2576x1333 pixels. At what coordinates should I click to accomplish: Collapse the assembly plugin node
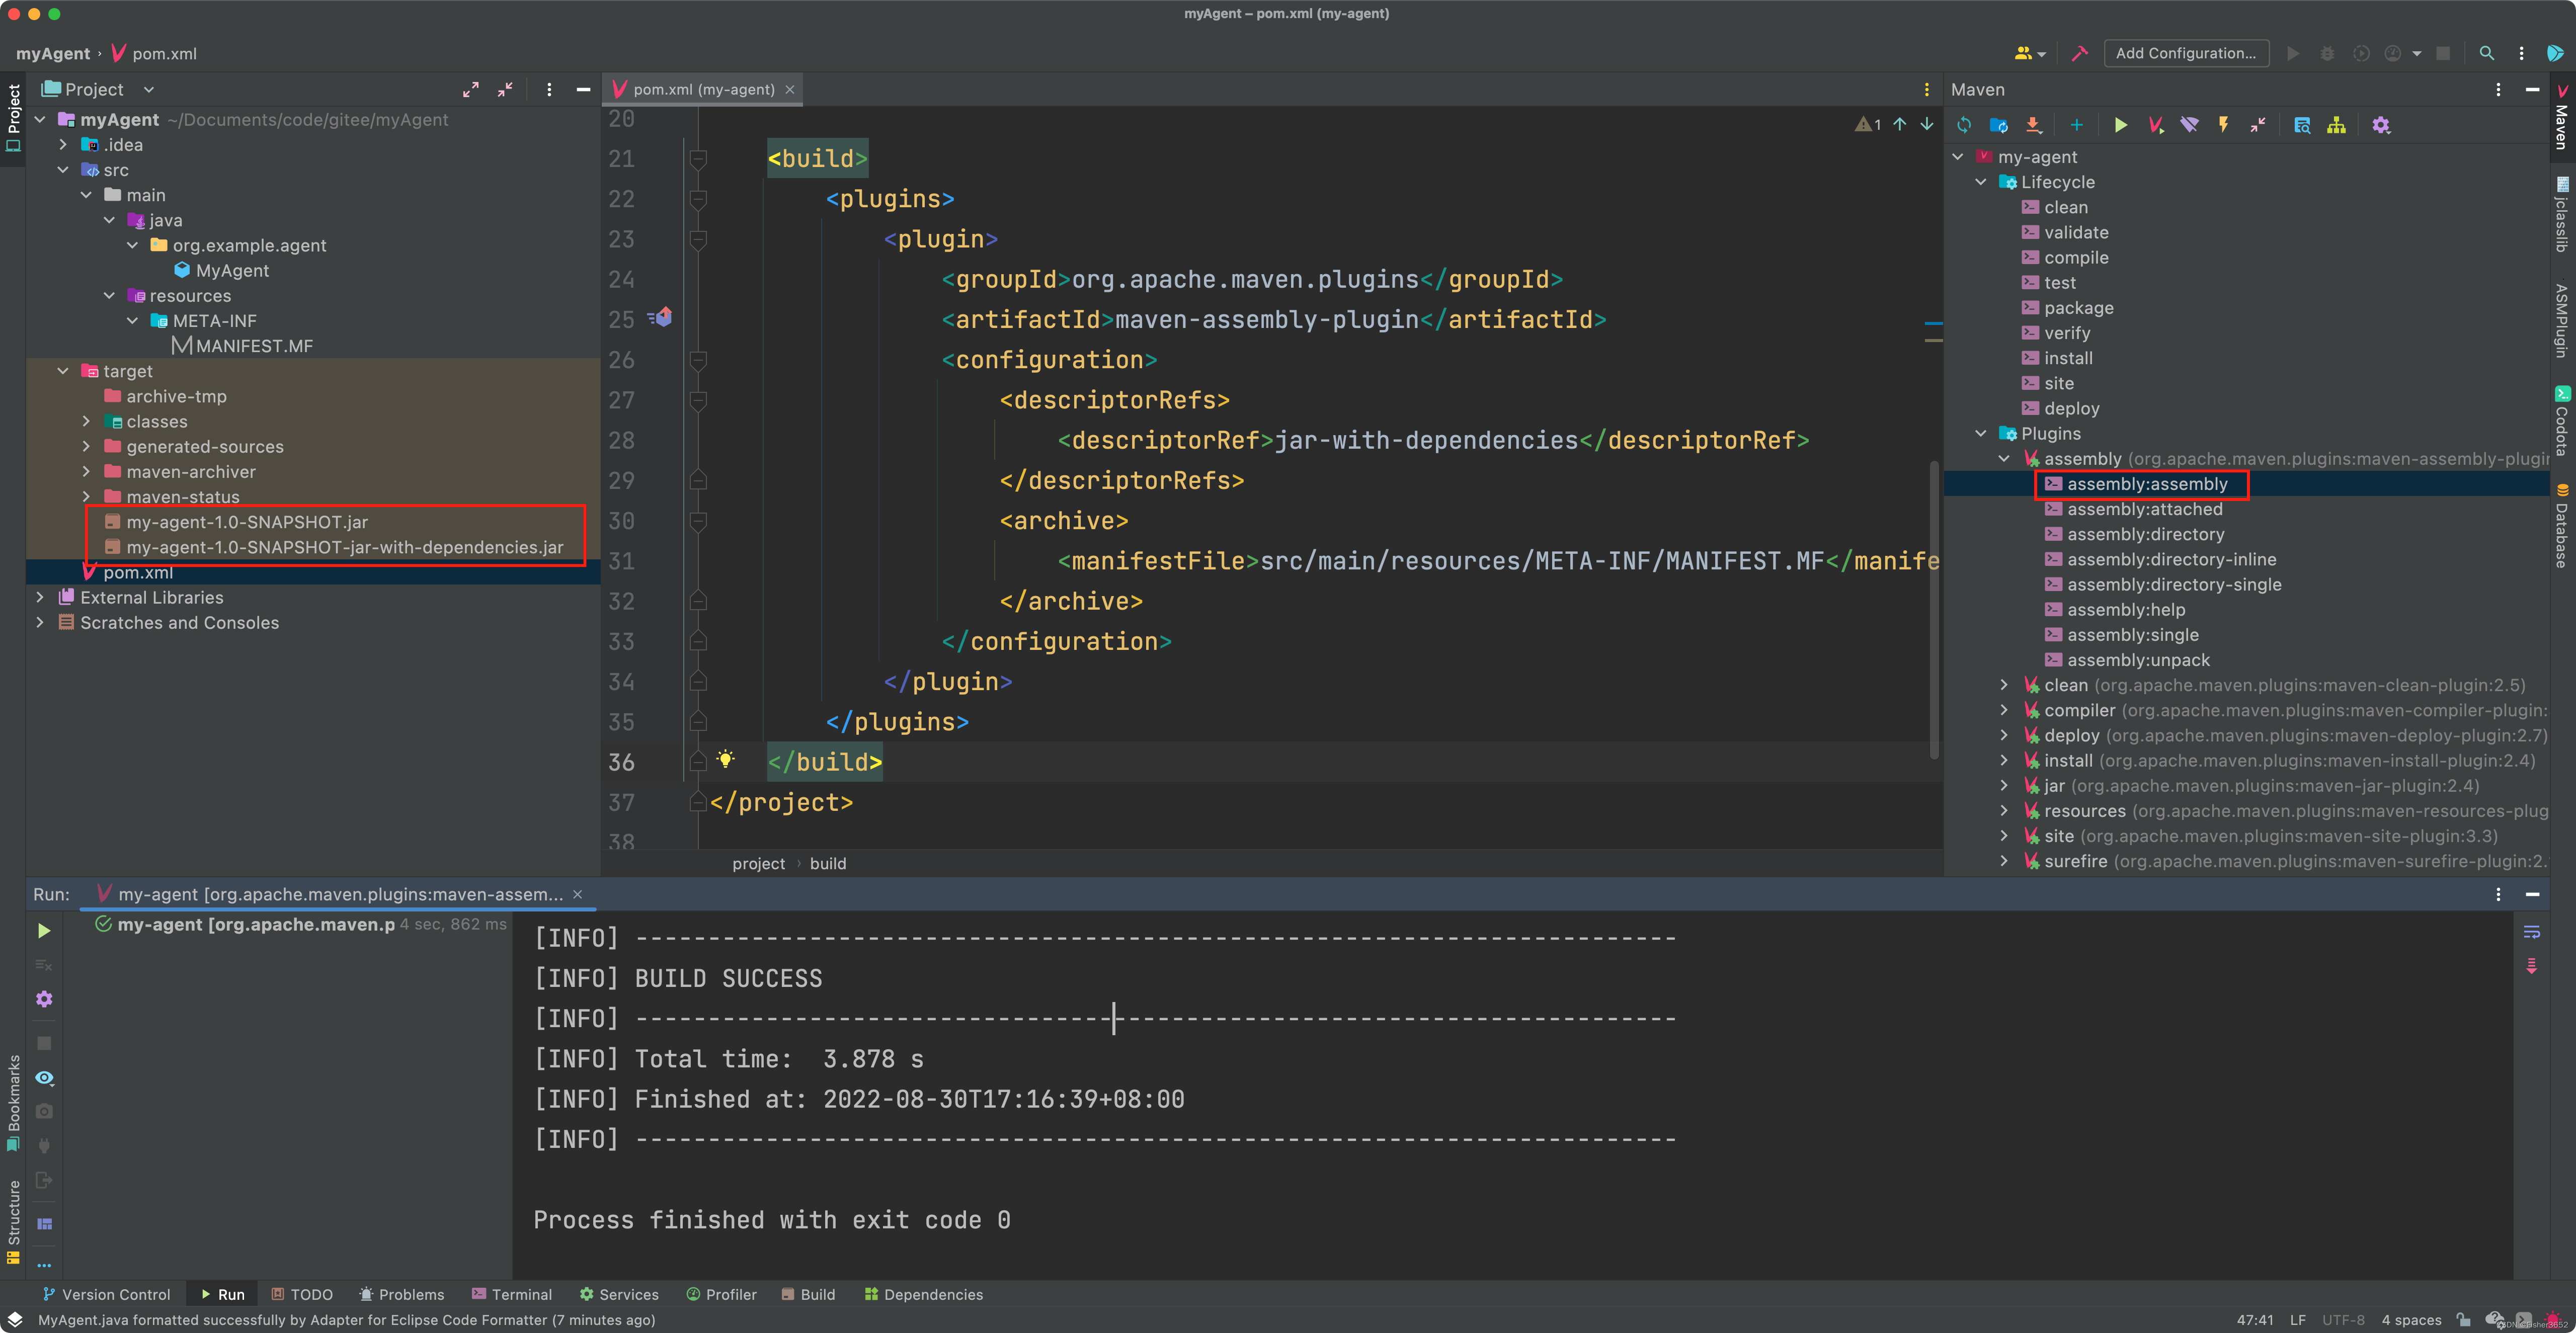click(x=2004, y=458)
